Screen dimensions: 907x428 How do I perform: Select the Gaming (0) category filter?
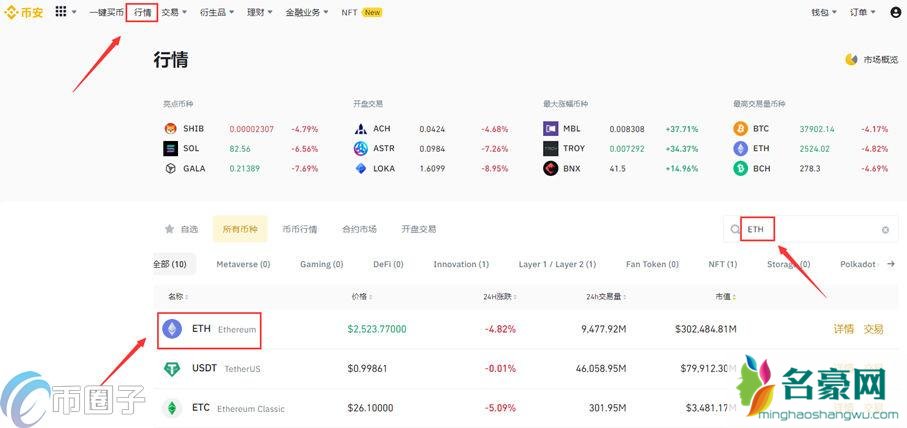(322, 264)
